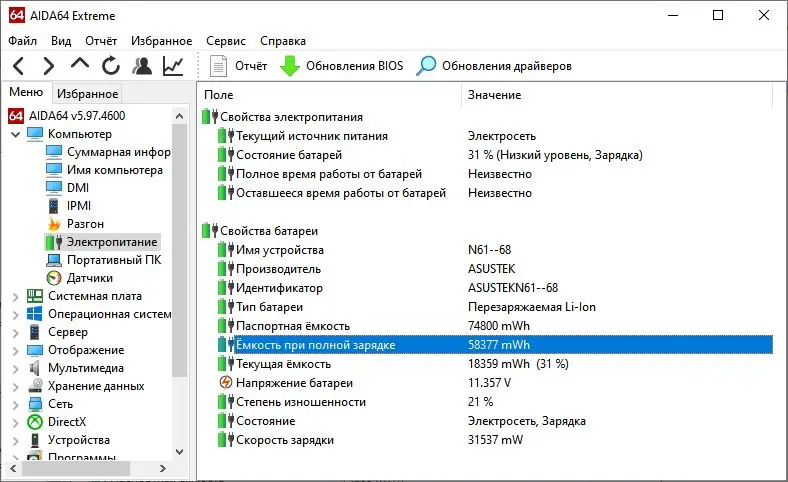Image resolution: width=788 pixels, height=482 pixels.
Task: Switch to the Избранное sidebar tab
Action: point(87,93)
